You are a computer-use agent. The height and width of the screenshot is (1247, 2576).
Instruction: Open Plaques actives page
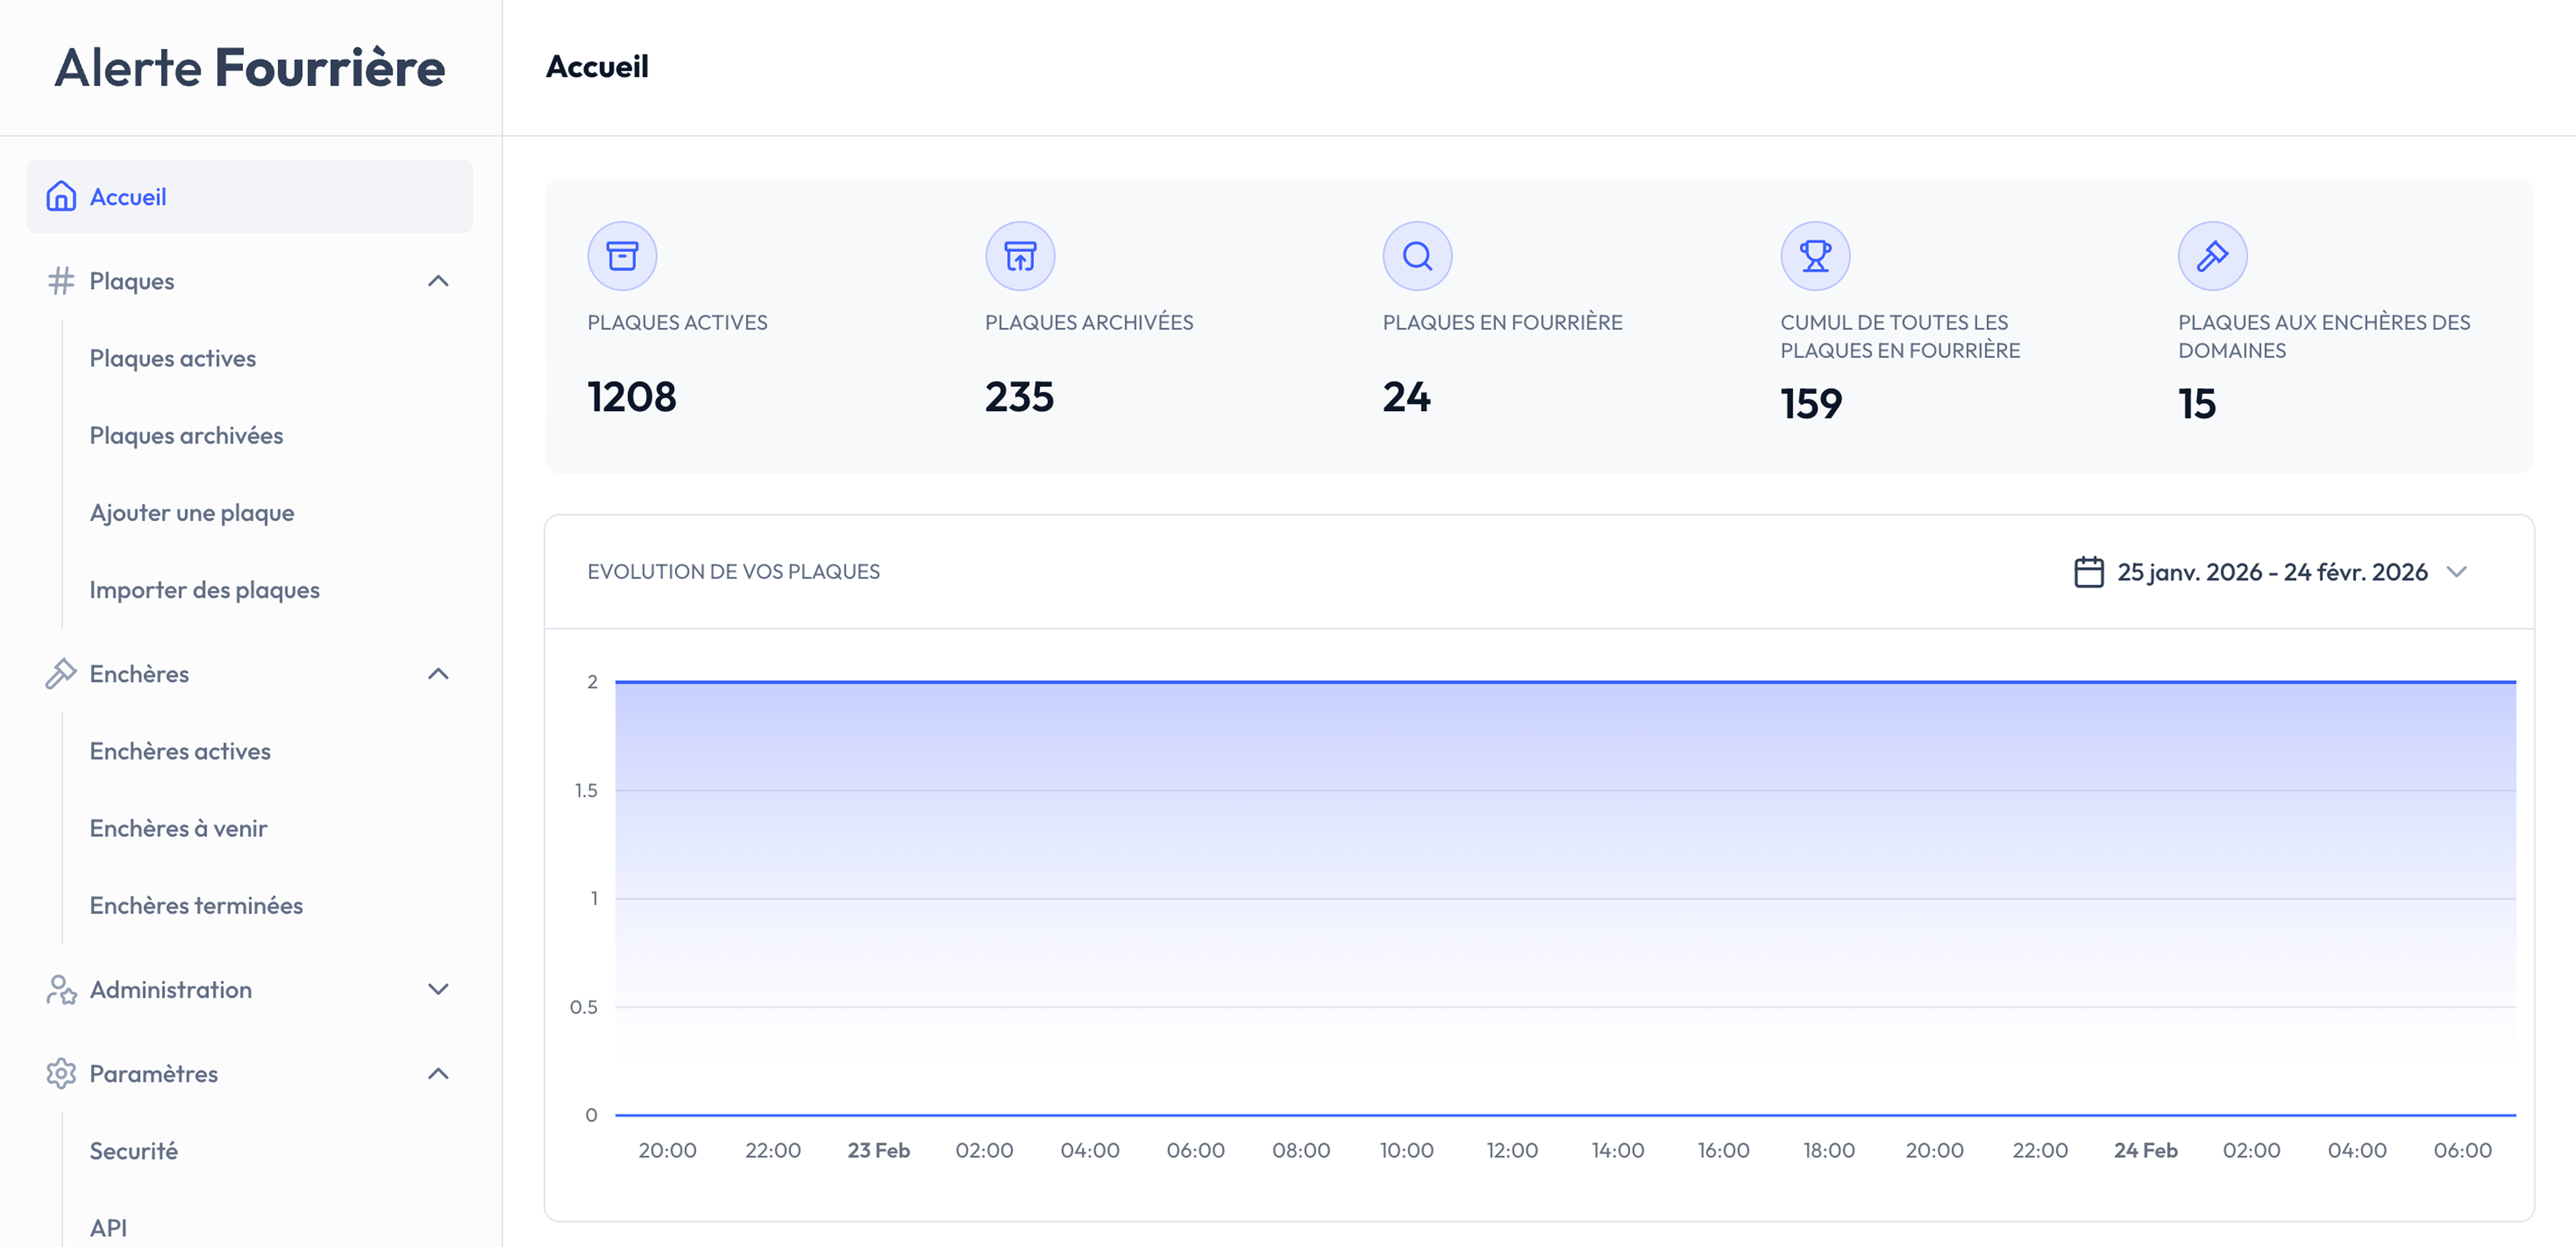point(172,358)
